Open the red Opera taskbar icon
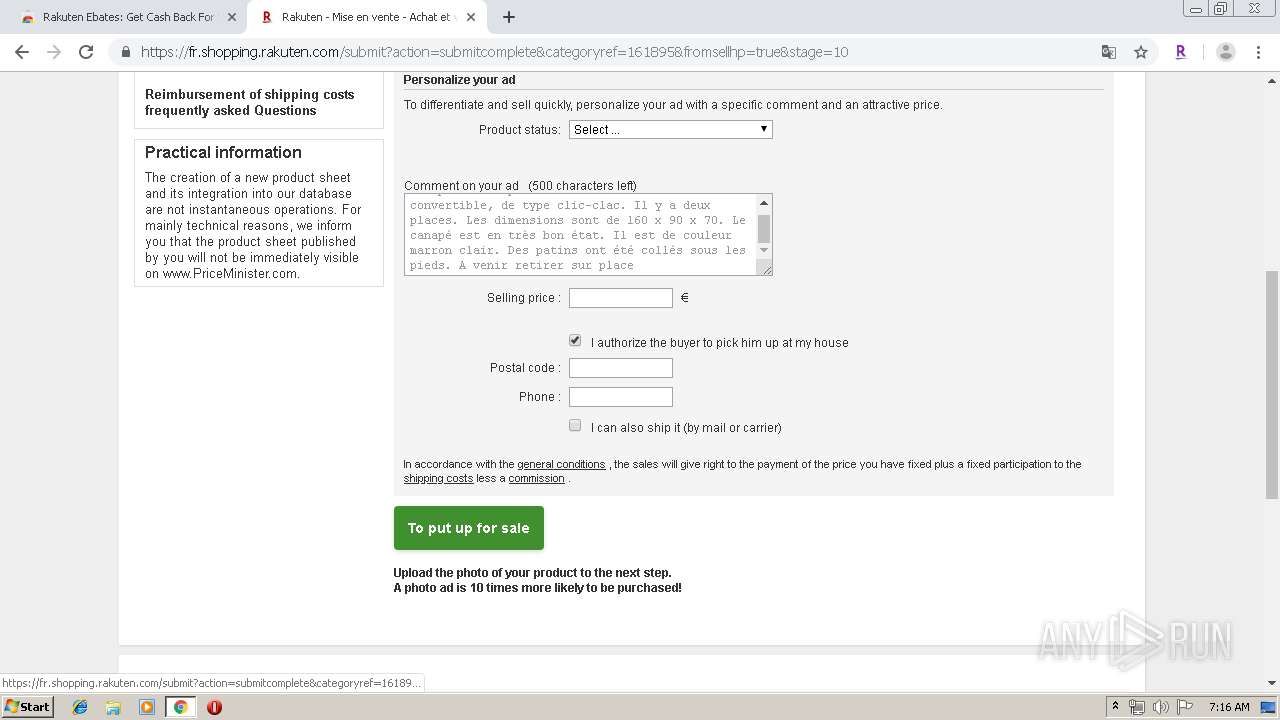 214,707
